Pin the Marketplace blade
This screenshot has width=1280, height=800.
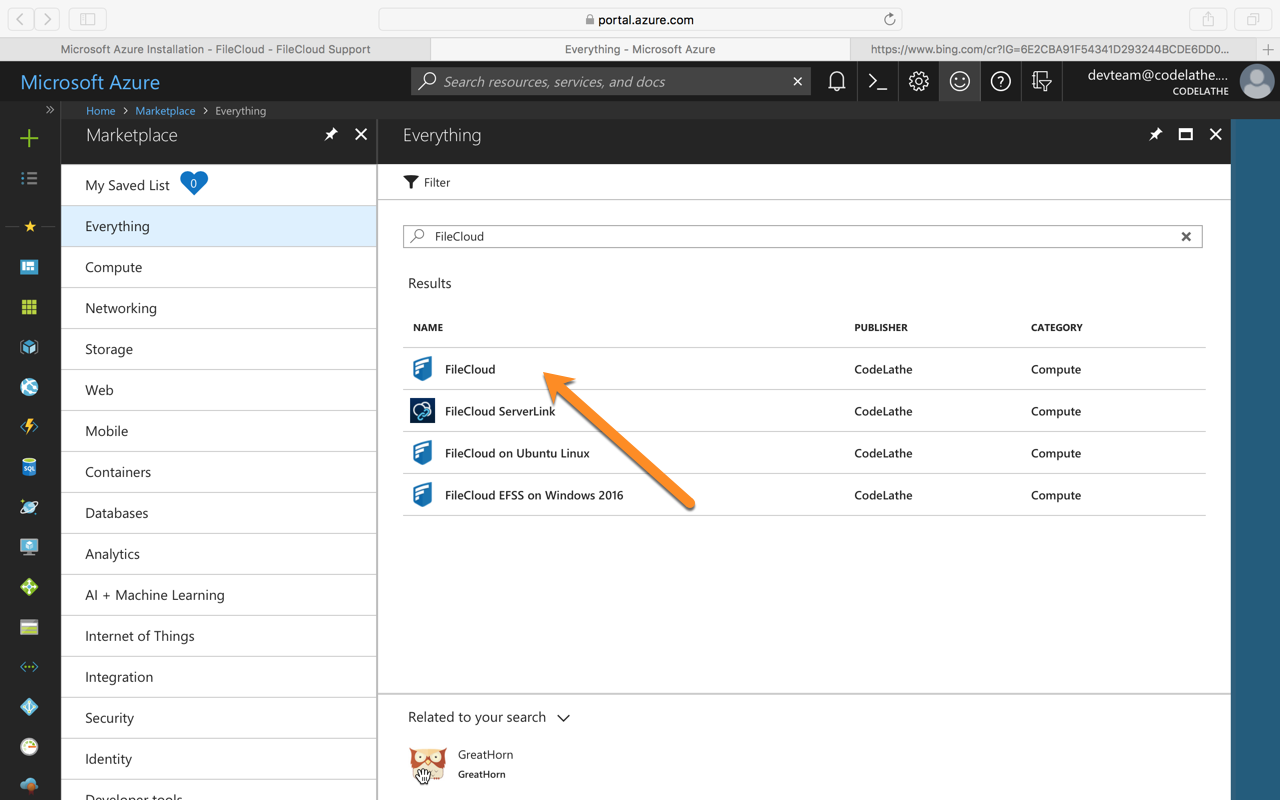[x=331, y=135]
